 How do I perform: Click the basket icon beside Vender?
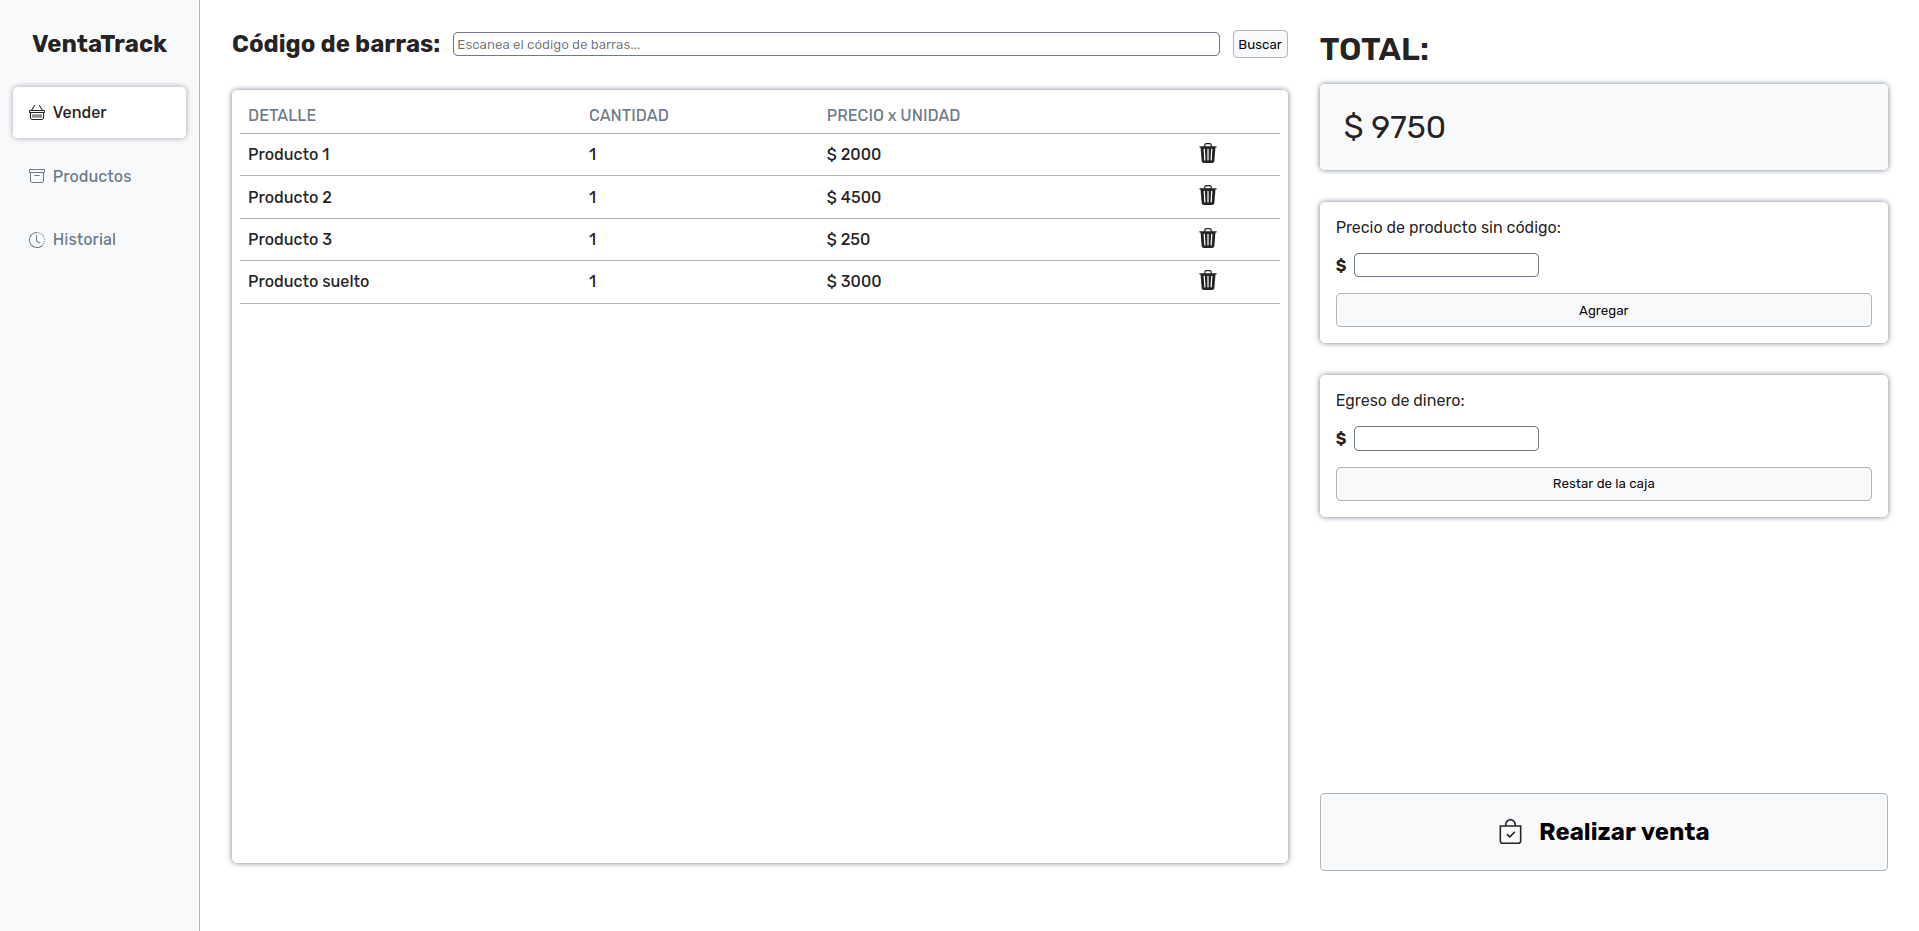click(x=37, y=113)
